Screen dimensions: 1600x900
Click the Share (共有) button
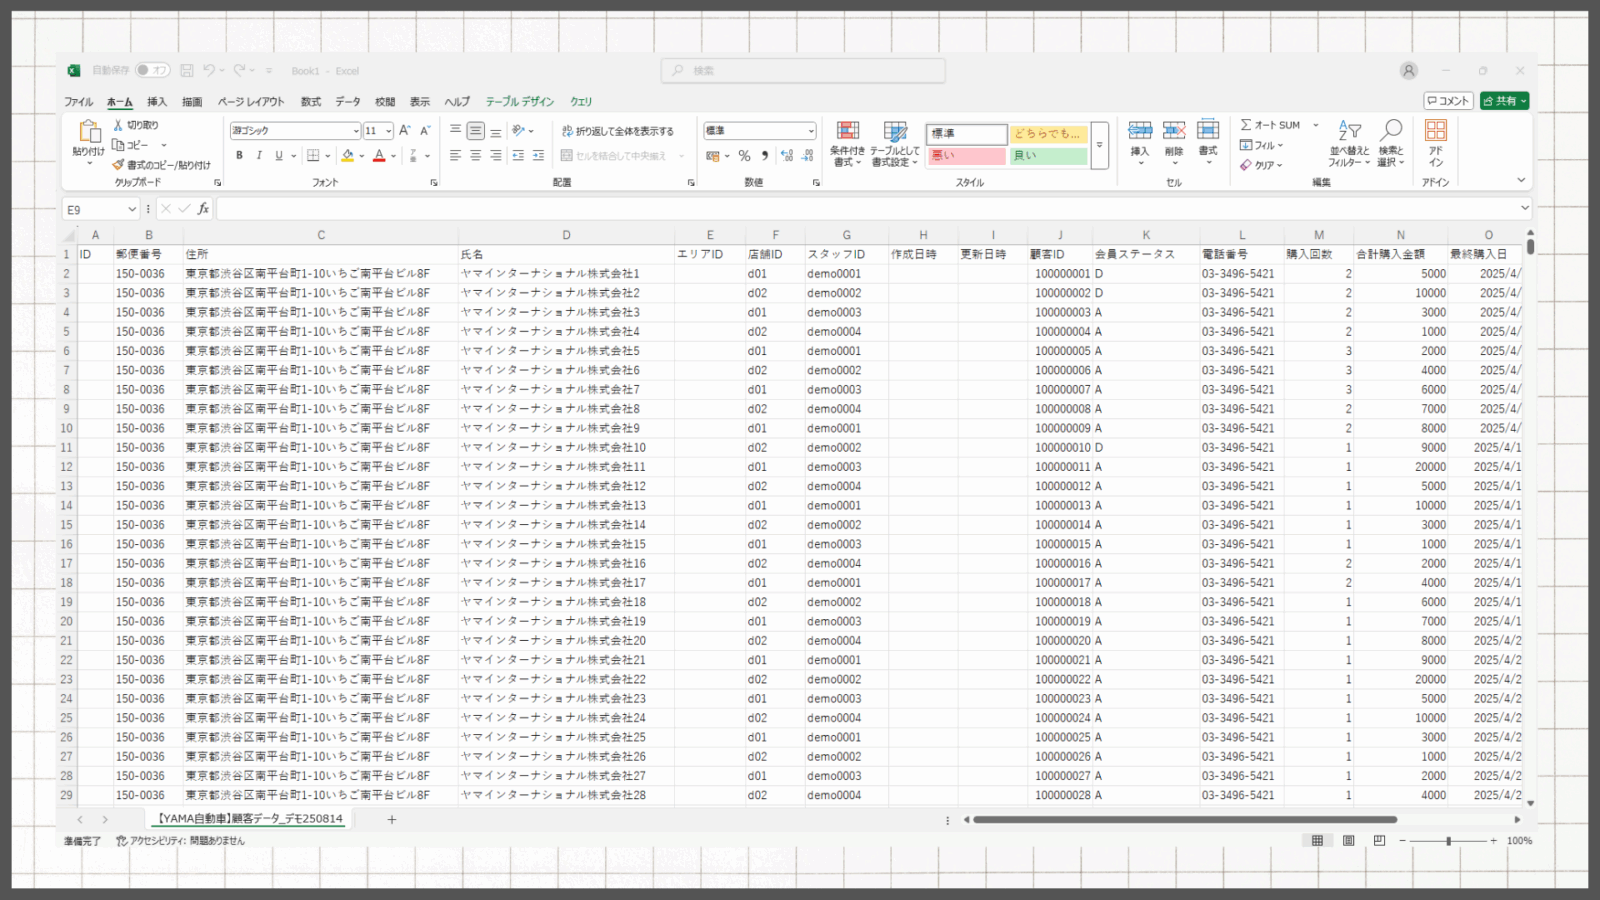pos(1504,101)
